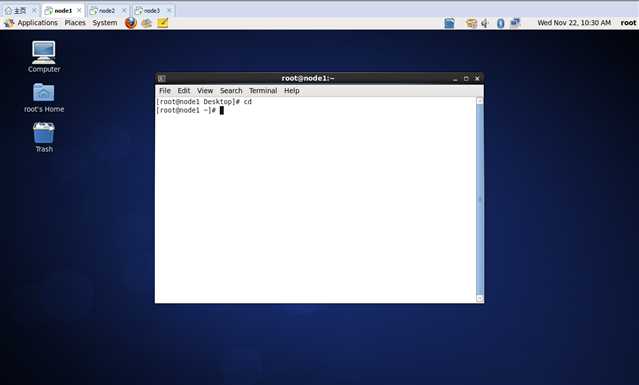This screenshot has height=385, width=639.
Task: Click the volume speaker tray icon
Action: [x=485, y=23]
